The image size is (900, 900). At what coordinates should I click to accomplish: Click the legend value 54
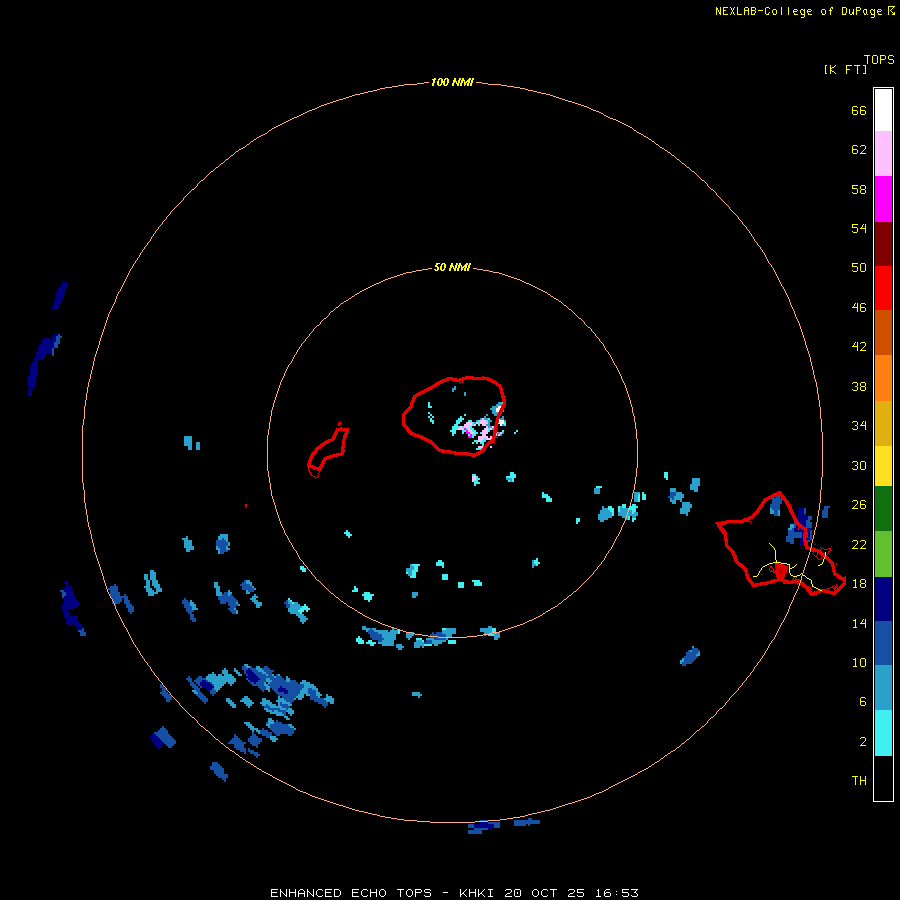click(859, 228)
